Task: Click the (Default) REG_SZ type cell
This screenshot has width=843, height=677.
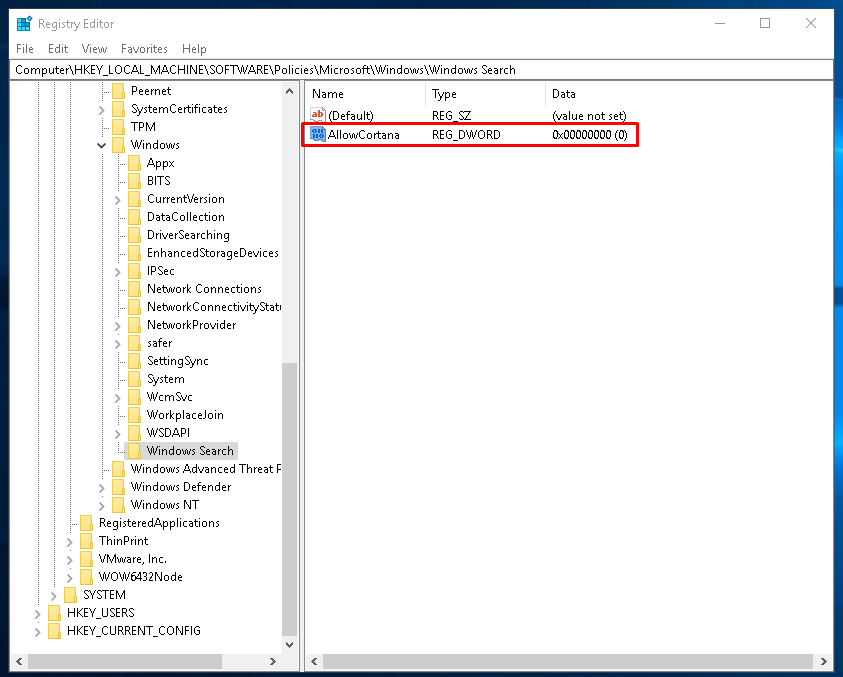Action: coord(452,116)
